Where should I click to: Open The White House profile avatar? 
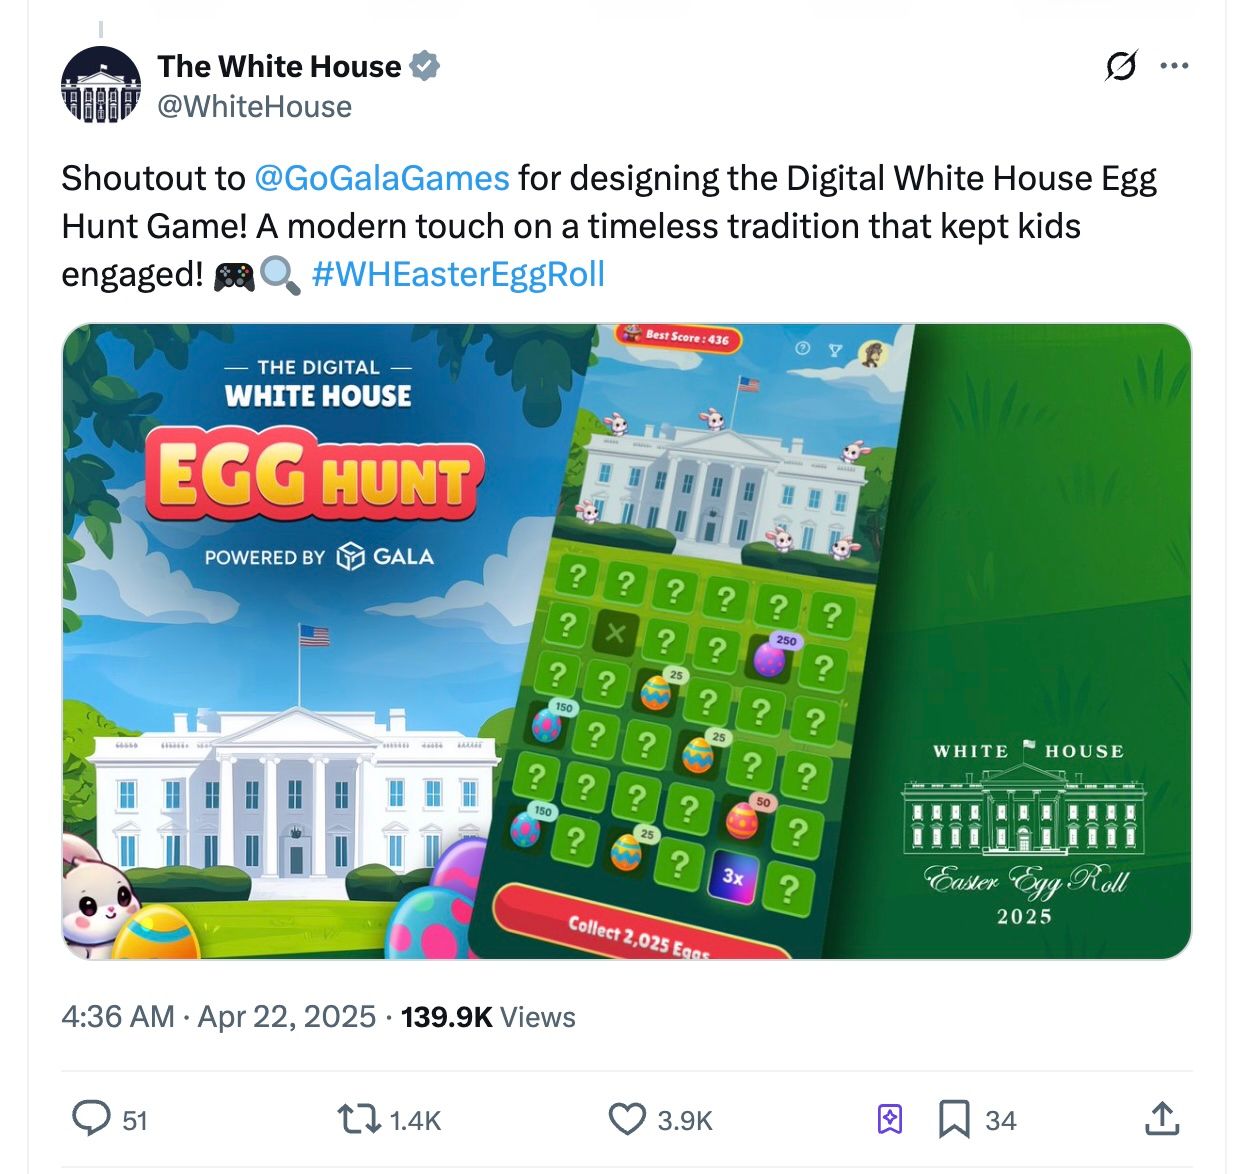(101, 85)
